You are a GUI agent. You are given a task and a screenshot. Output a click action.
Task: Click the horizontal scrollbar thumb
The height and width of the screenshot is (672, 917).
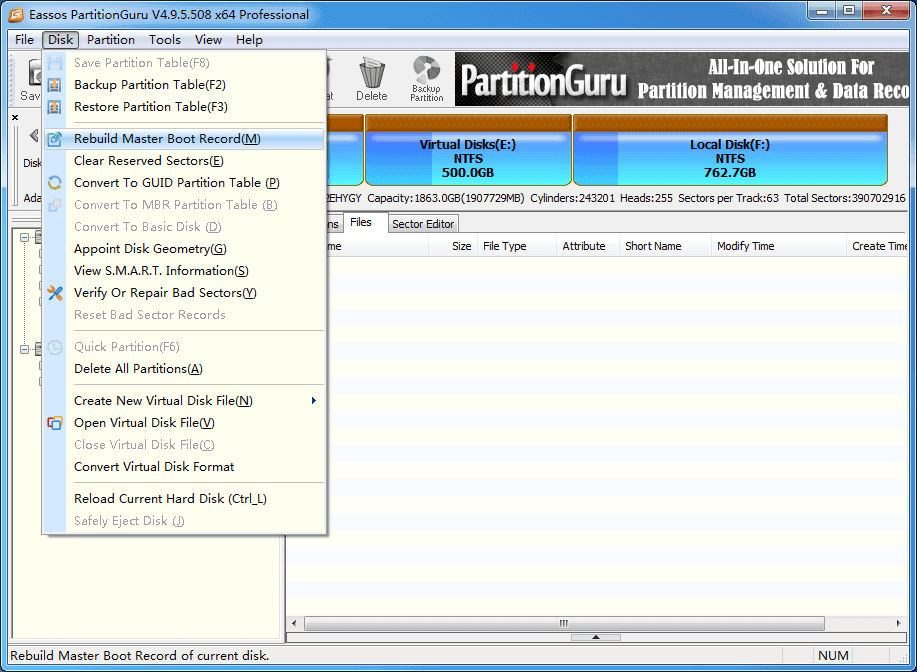(564, 623)
